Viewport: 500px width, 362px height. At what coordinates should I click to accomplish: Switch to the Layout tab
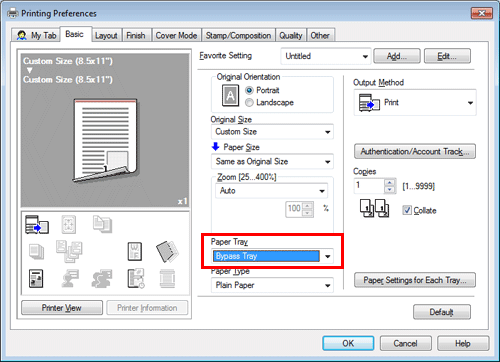coord(106,35)
